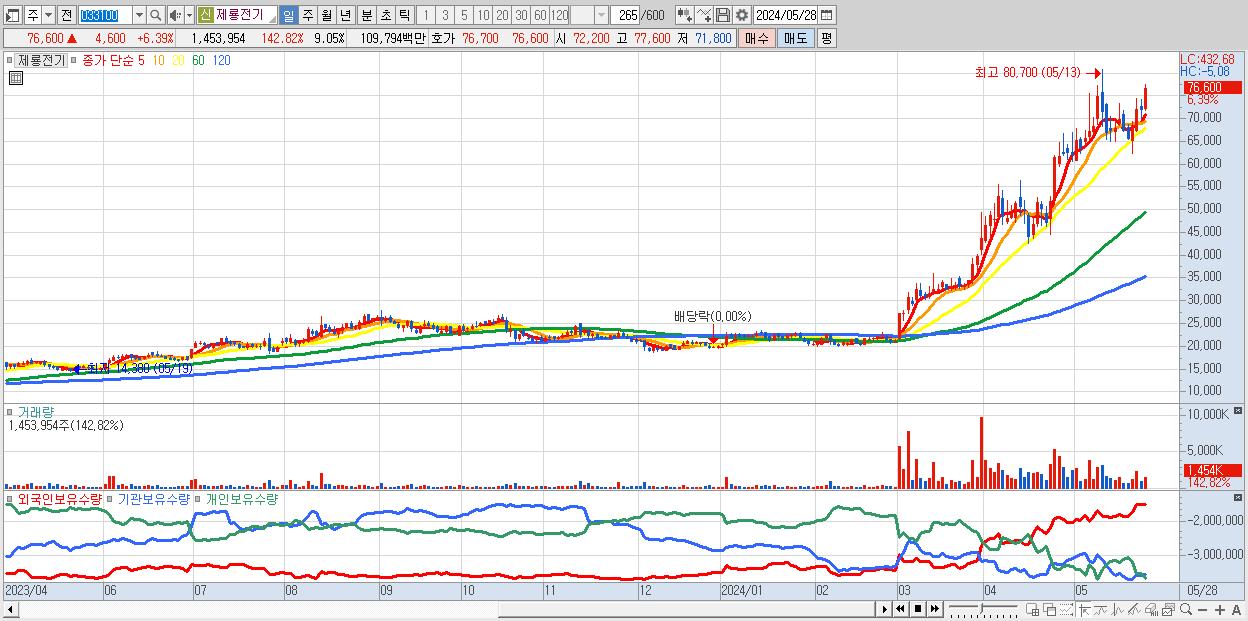The height and width of the screenshot is (621, 1248).
Task: Click the speaker sound icon in top toolbar
Action: 176,15
